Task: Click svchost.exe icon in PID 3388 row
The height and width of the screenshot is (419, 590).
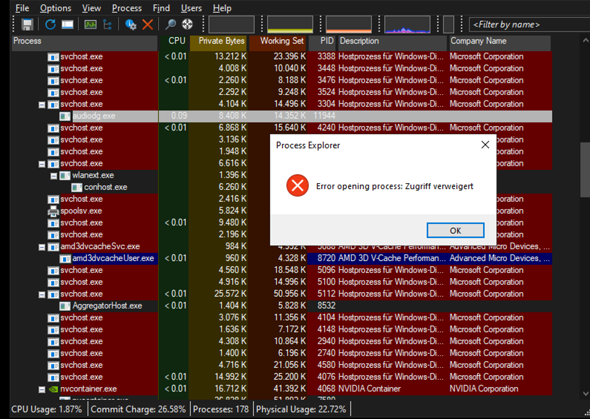Action: point(53,57)
